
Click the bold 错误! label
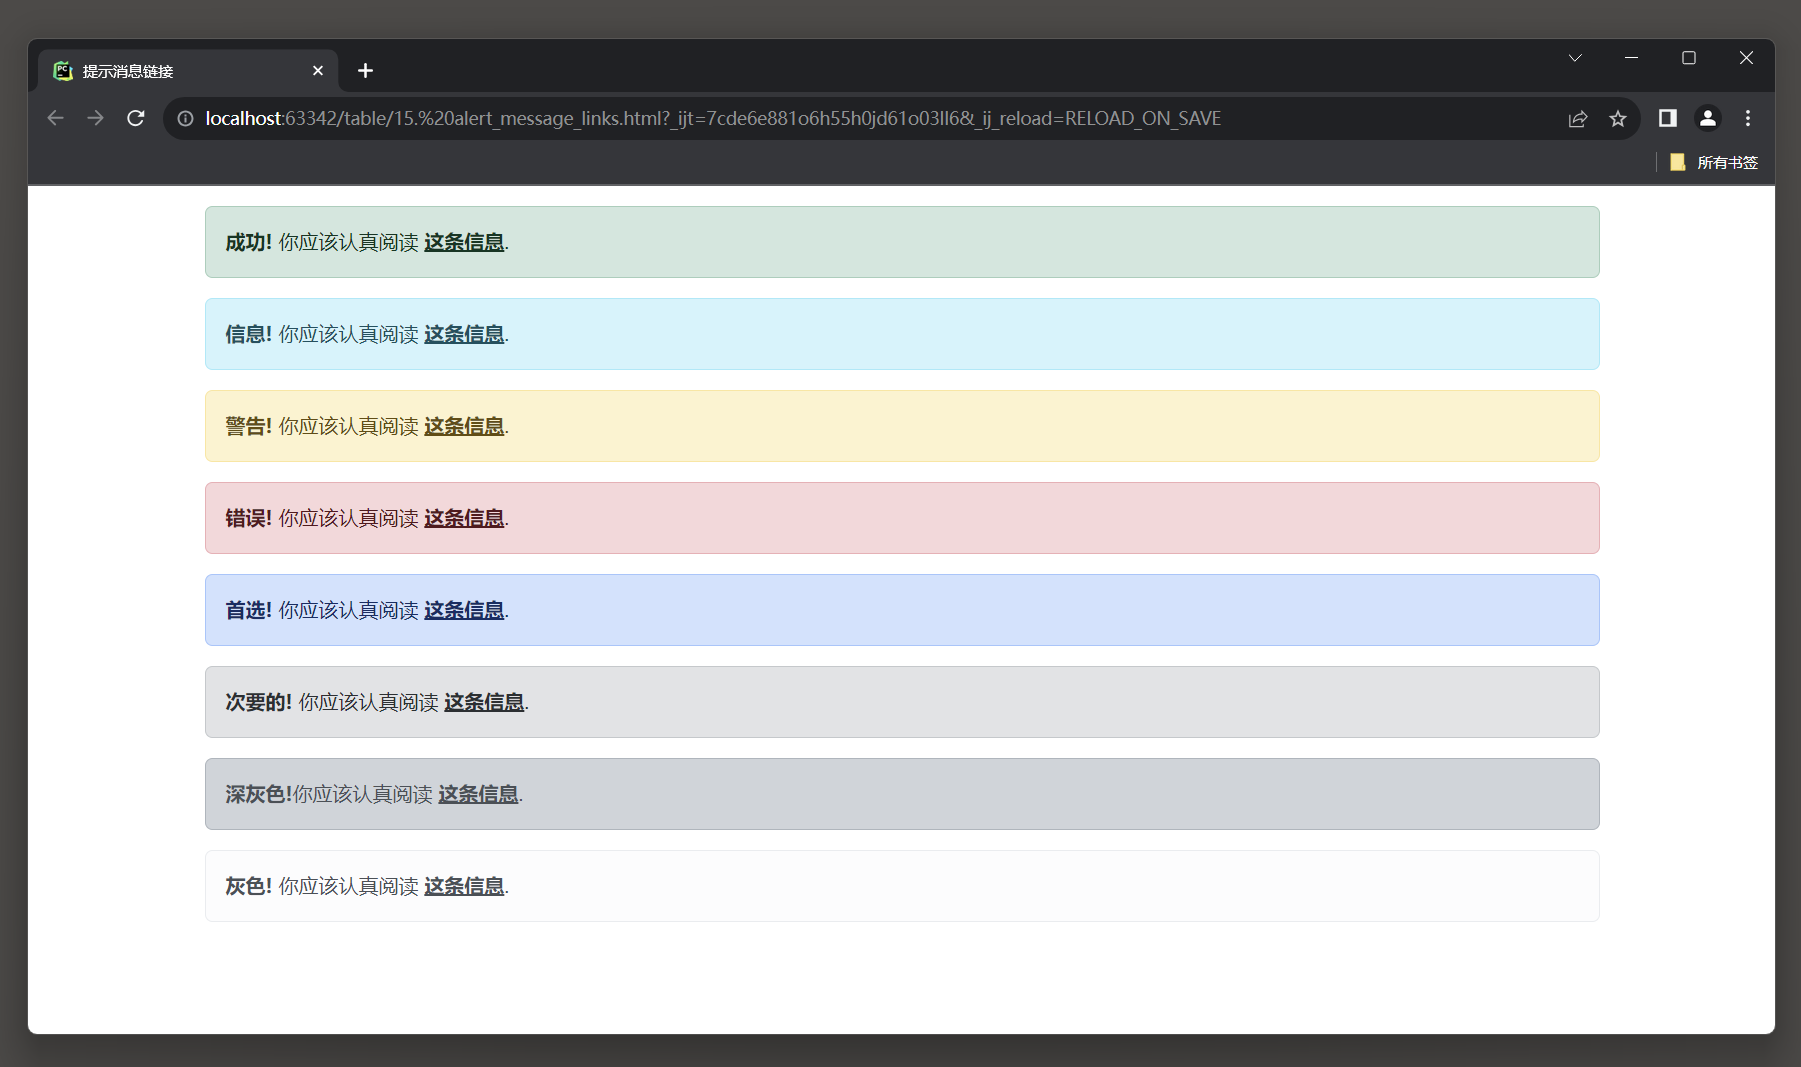[248, 518]
